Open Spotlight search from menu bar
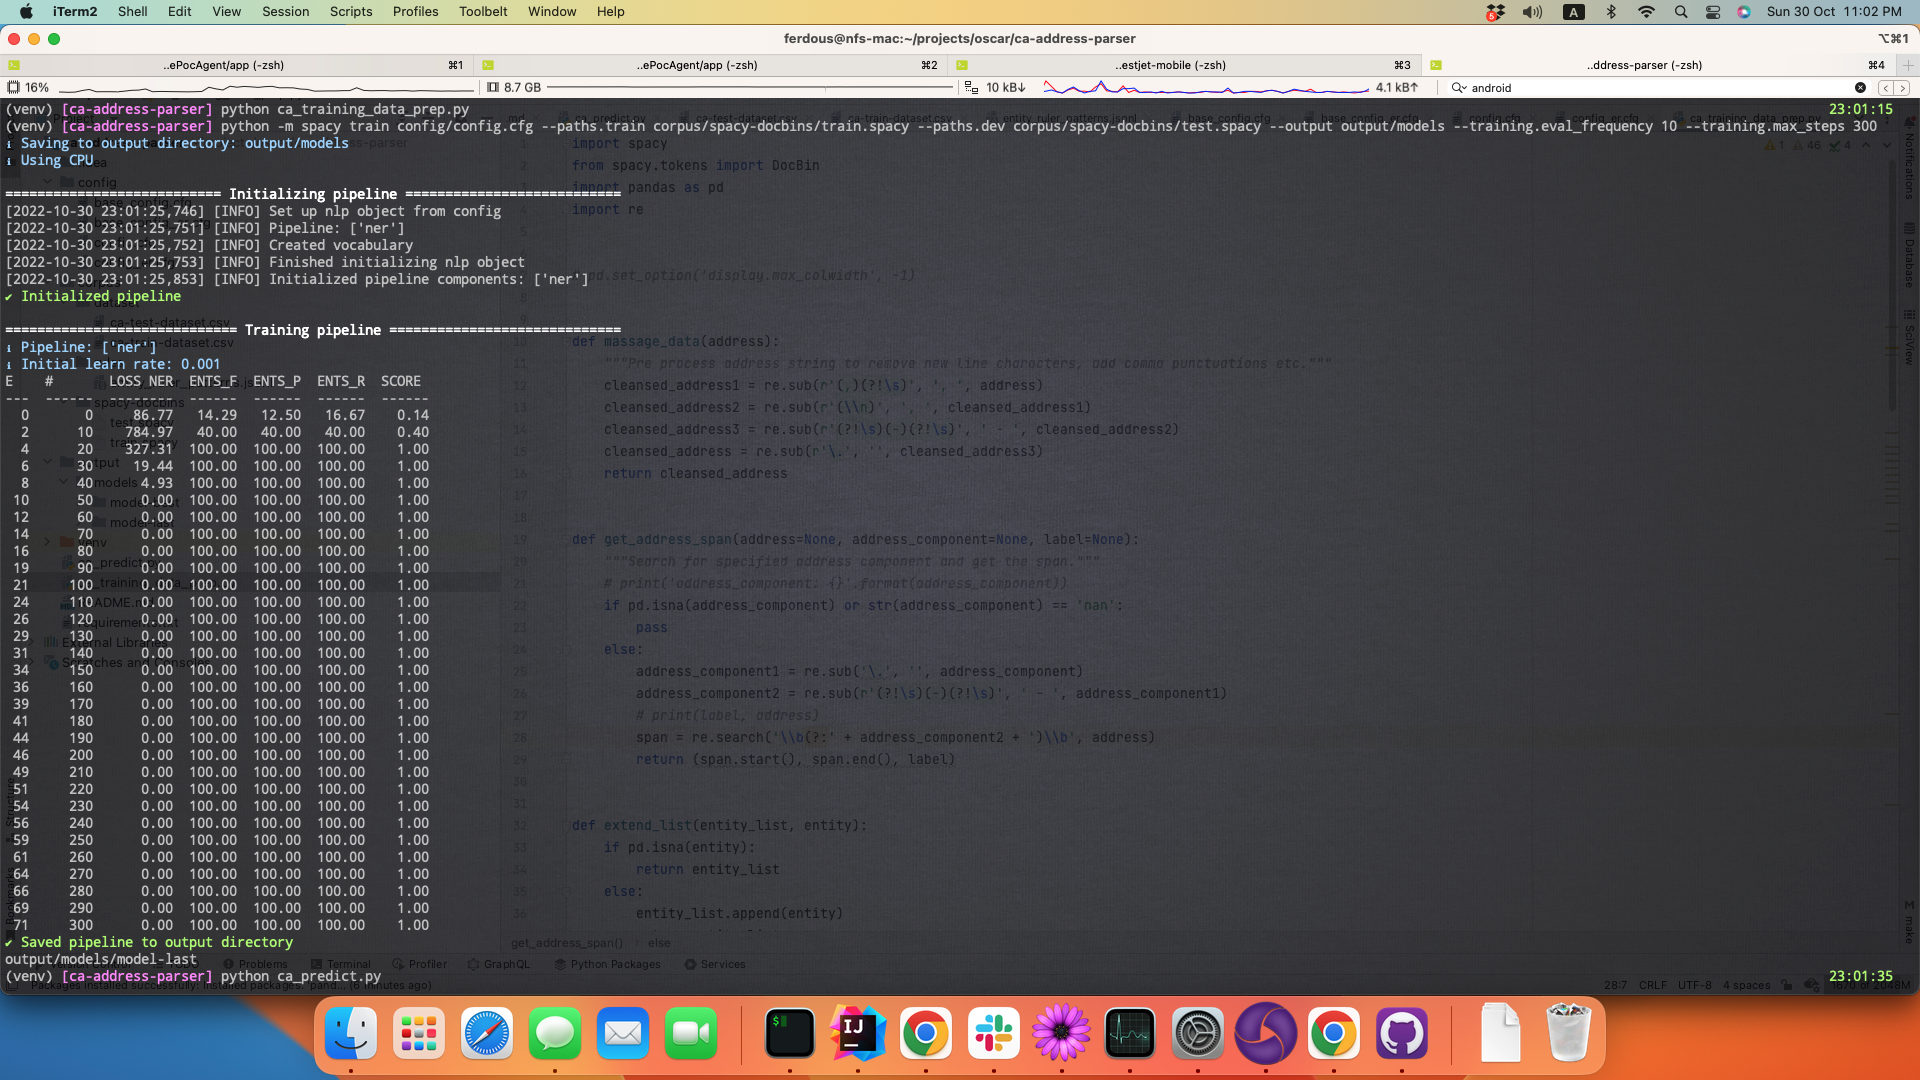Screen dimensions: 1920x1080 1681,11
